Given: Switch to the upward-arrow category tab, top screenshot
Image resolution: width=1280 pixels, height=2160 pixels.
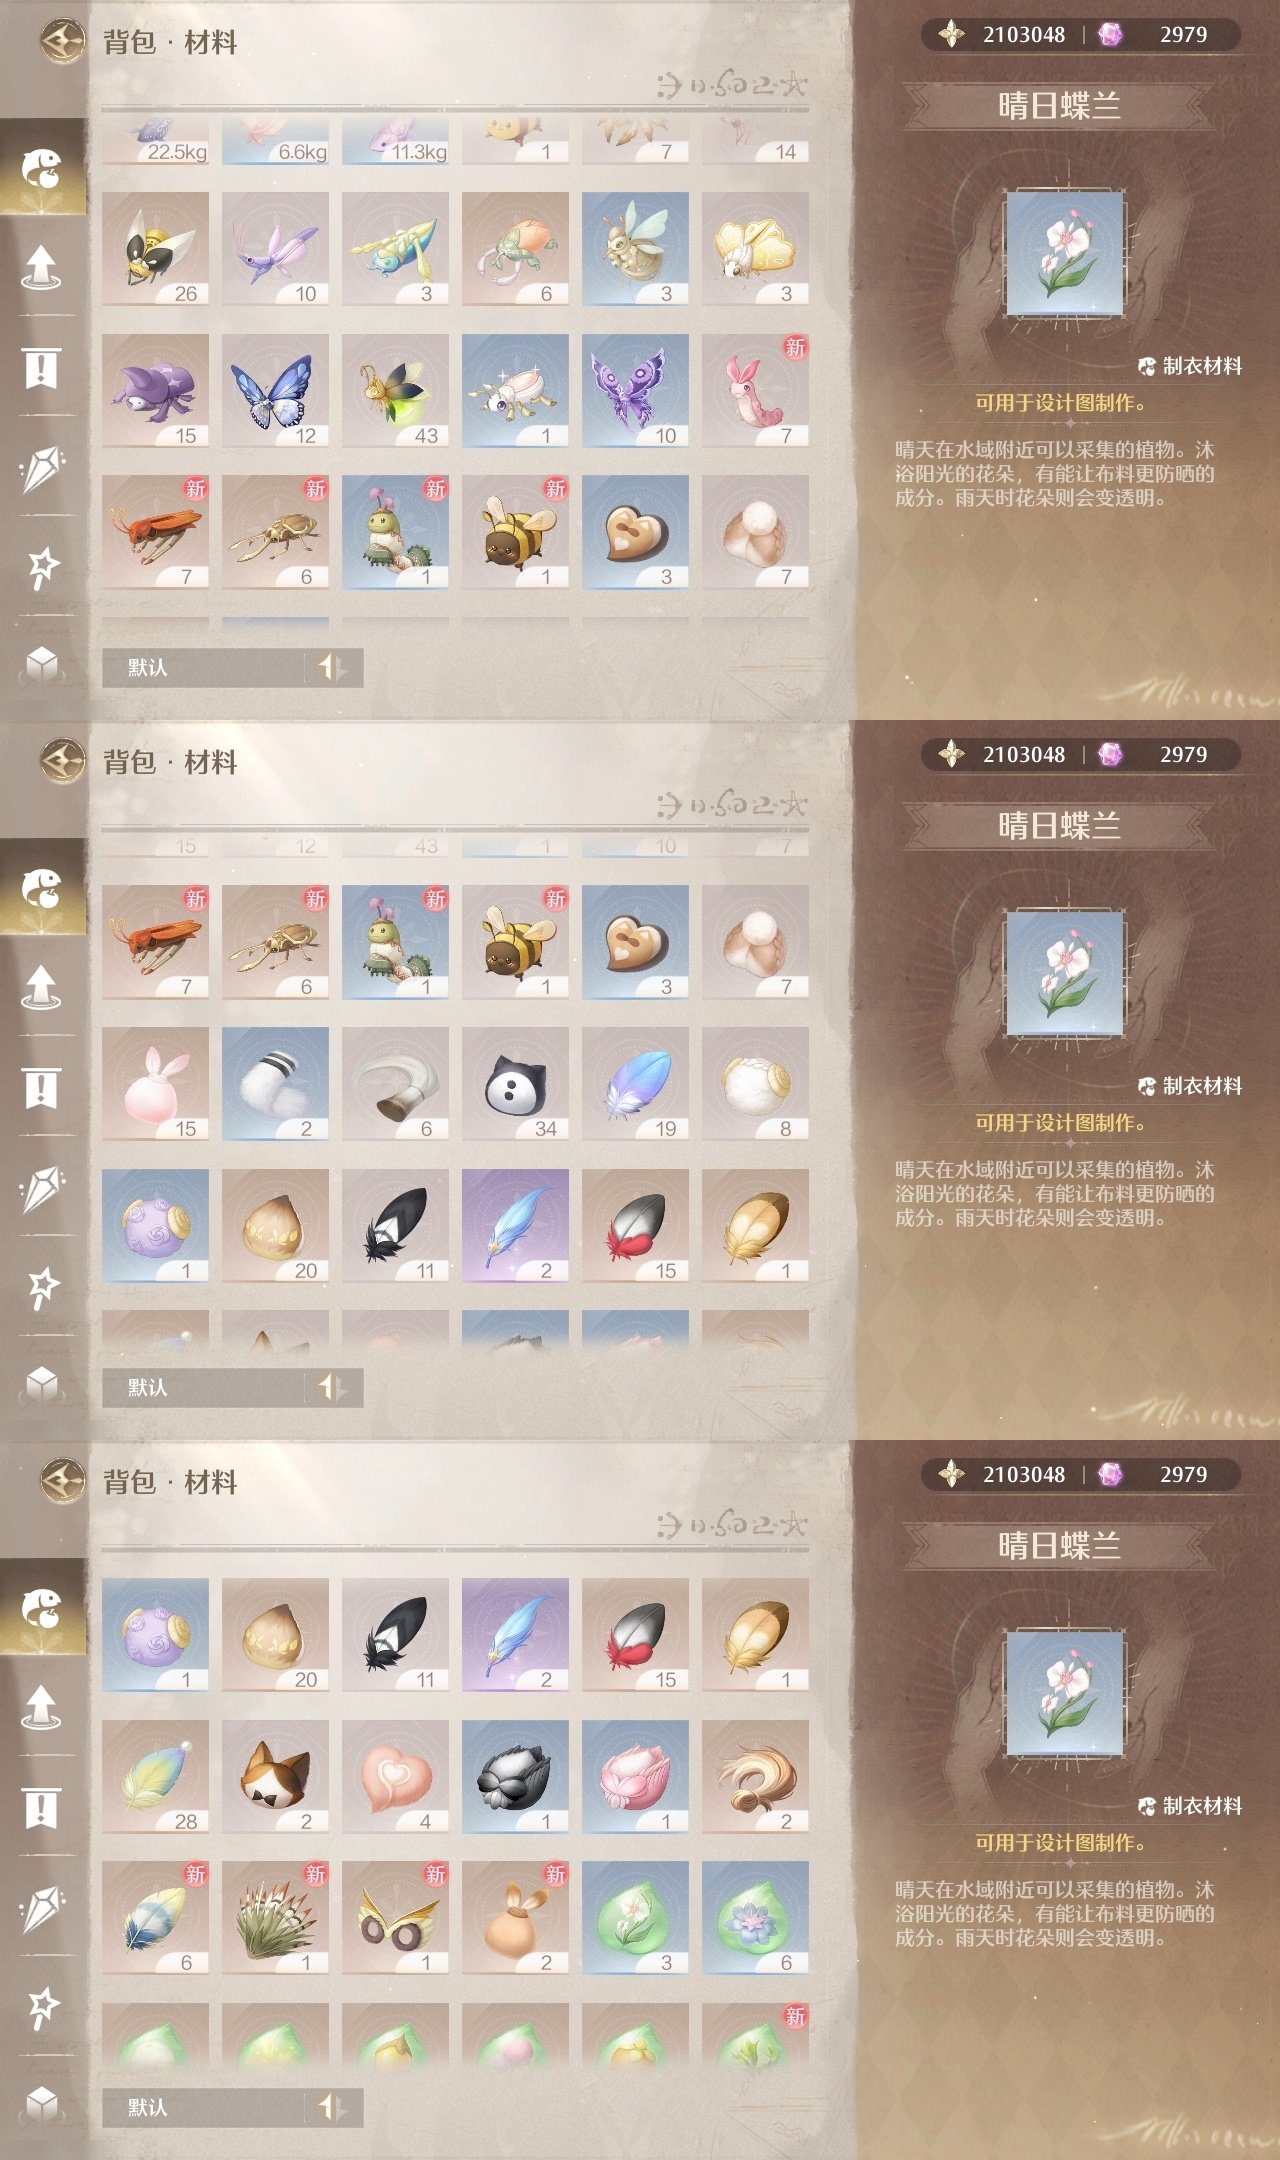Looking at the screenshot, I should click(x=42, y=266).
